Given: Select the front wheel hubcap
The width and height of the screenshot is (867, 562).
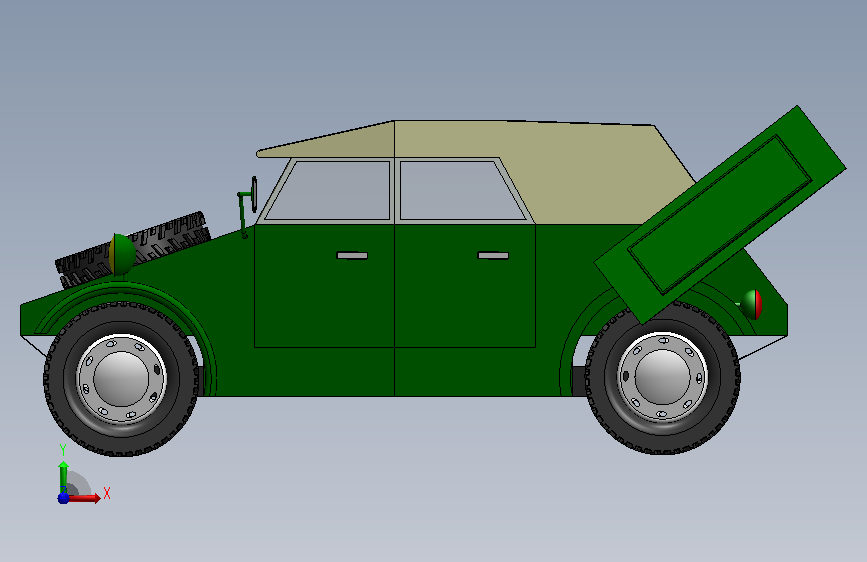Looking at the screenshot, I should tap(122, 378).
